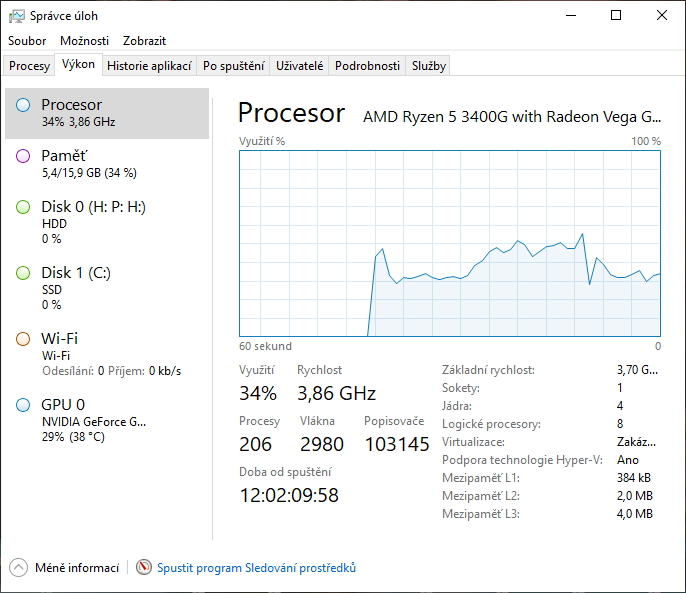Open the Zobrazit menu
Image resolution: width=686 pixels, height=593 pixels.
pyautogui.click(x=144, y=41)
